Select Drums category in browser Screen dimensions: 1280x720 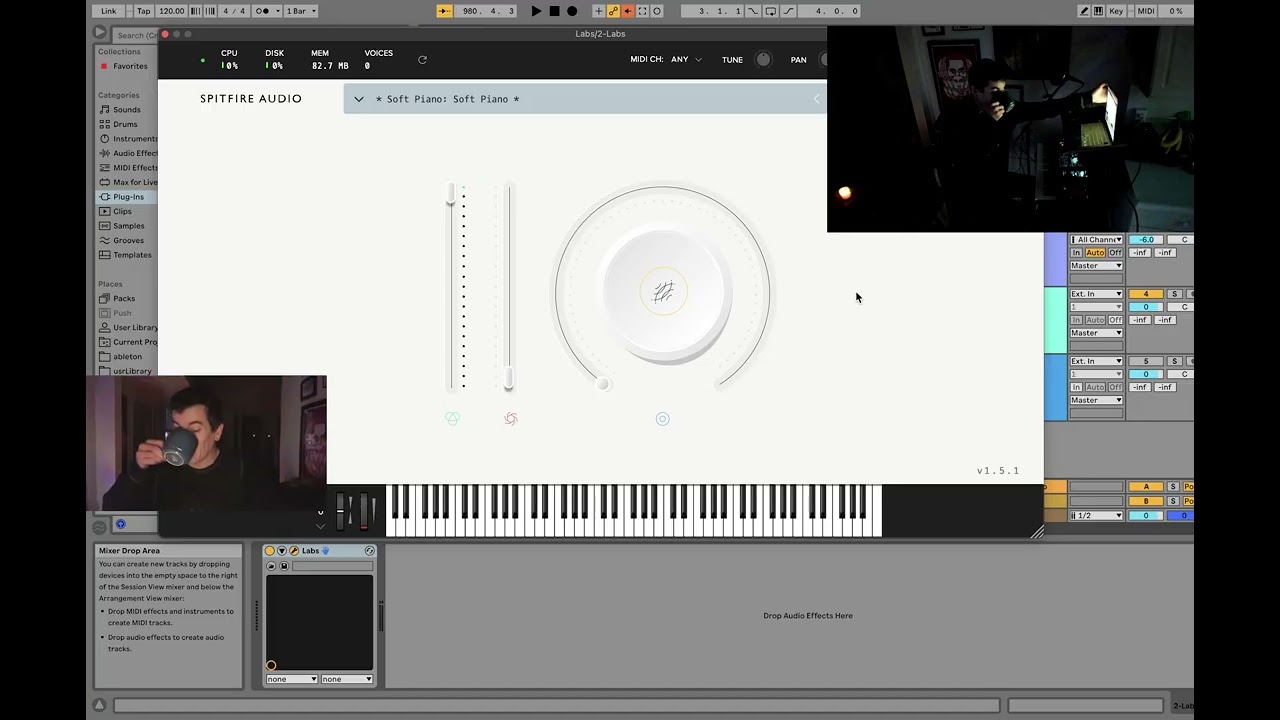[x=125, y=124]
